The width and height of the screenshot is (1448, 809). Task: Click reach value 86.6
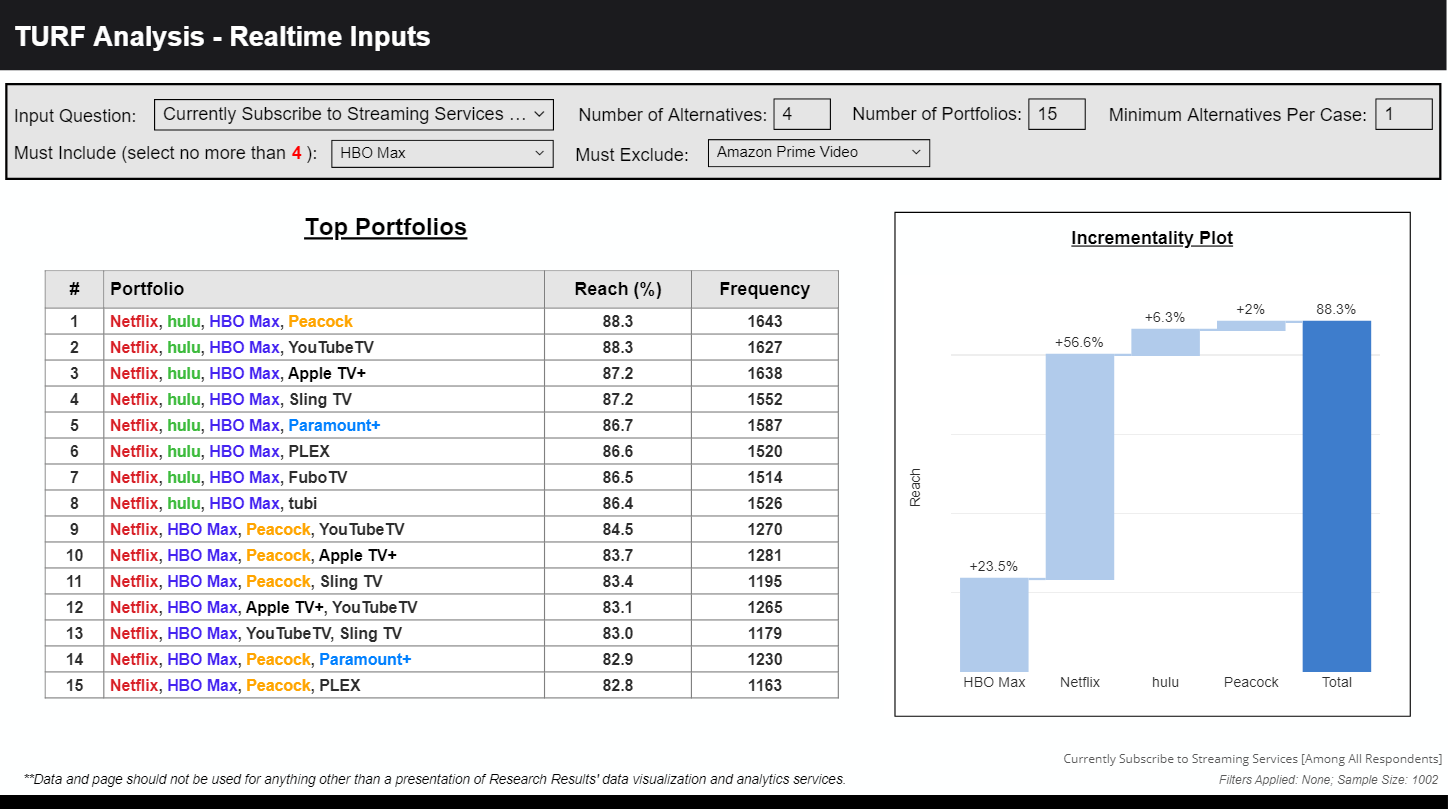(x=618, y=451)
